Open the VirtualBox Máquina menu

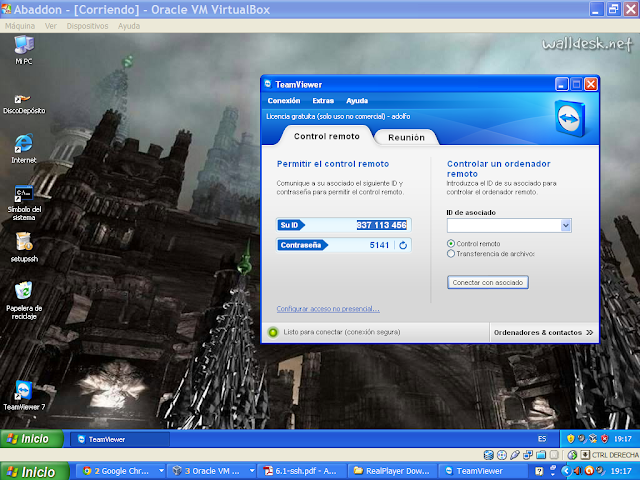click(x=20, y=26)
